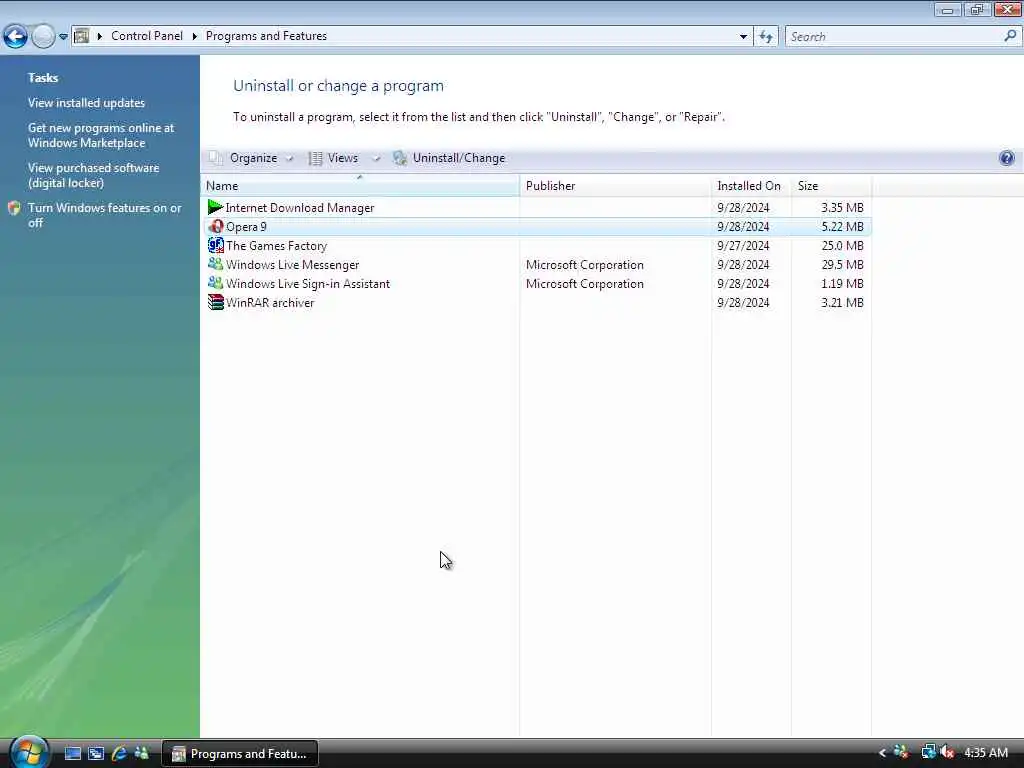
Task: Click the 25.0 MB size cell
Action: click(x=842, y=246)
